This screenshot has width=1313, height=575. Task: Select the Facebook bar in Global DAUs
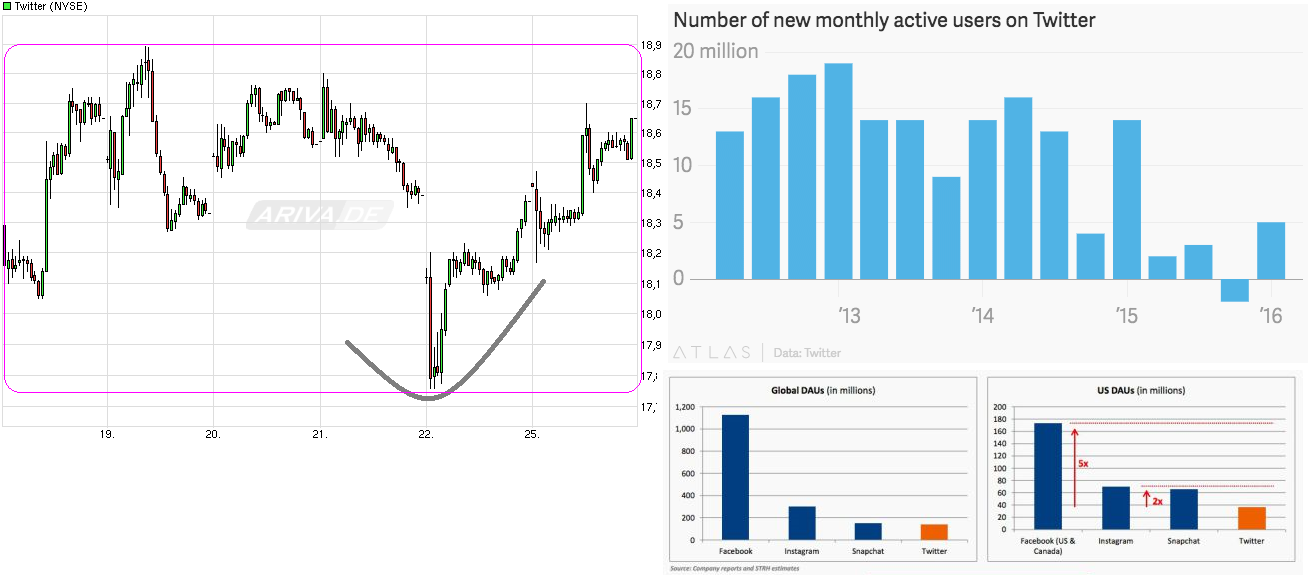pos(735,476)
